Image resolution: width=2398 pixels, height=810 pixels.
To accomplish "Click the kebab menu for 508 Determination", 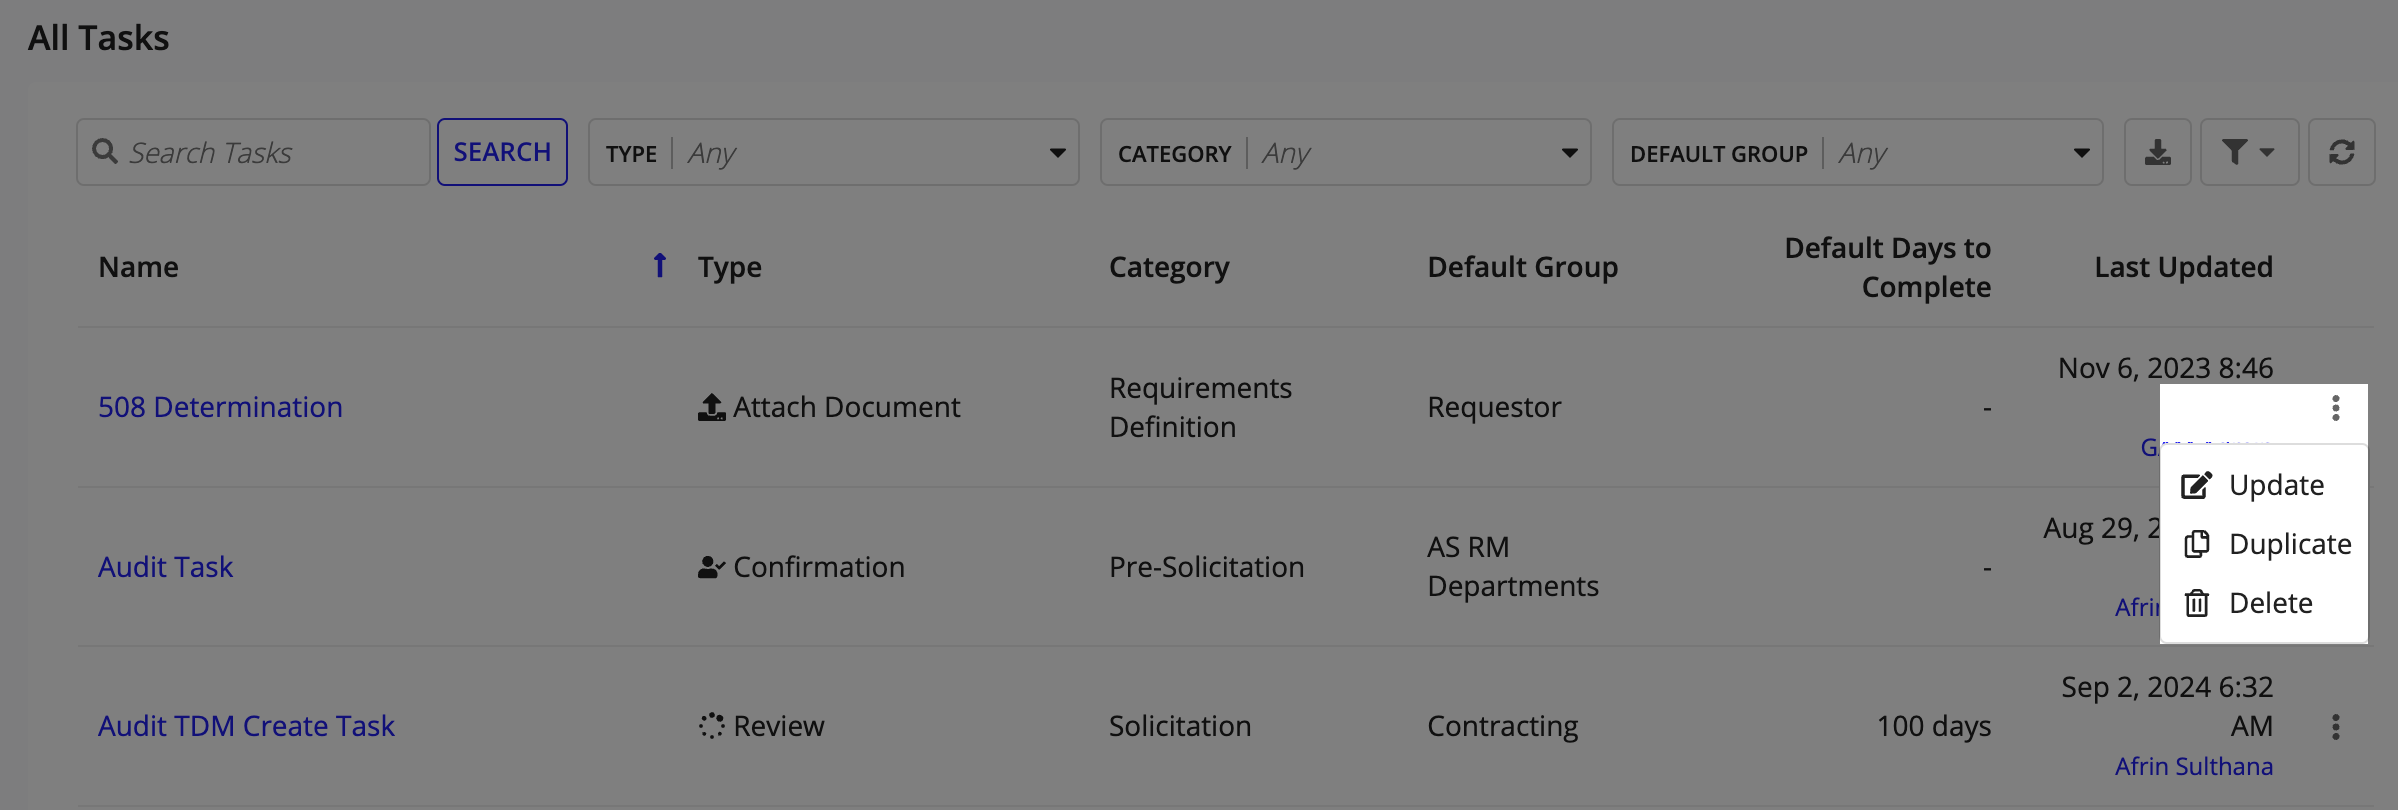I will click(2335, 408).
